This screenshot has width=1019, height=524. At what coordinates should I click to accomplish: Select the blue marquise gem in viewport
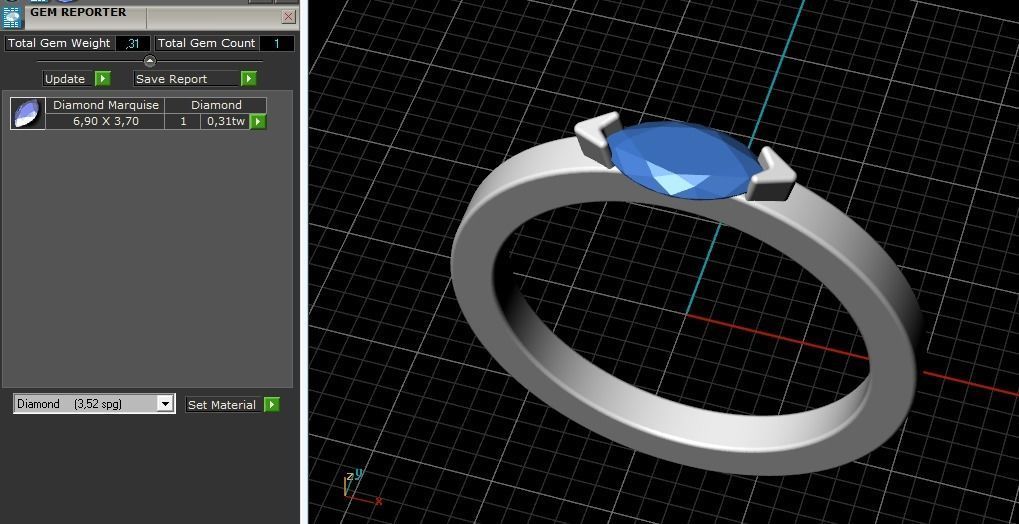(x=684, y=161)
